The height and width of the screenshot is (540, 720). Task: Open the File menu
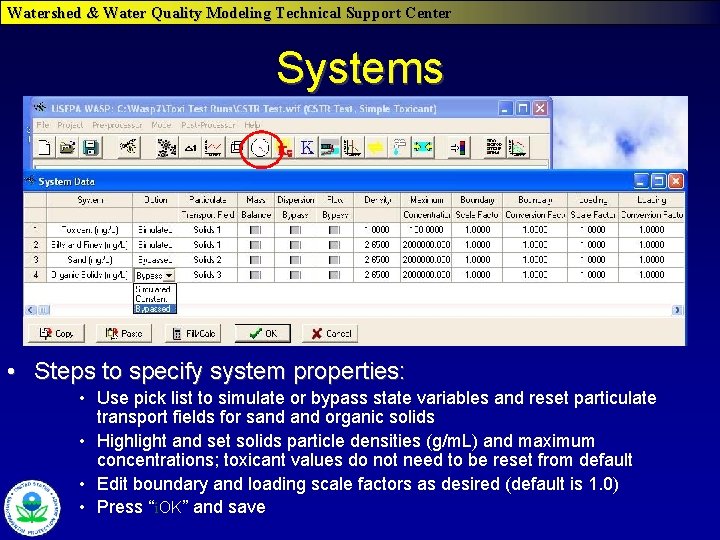[x=42, y=125]
